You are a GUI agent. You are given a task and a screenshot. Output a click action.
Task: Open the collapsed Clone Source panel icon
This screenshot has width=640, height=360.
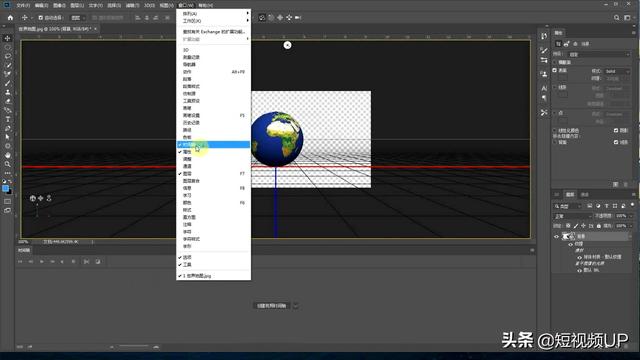(544, 74)
